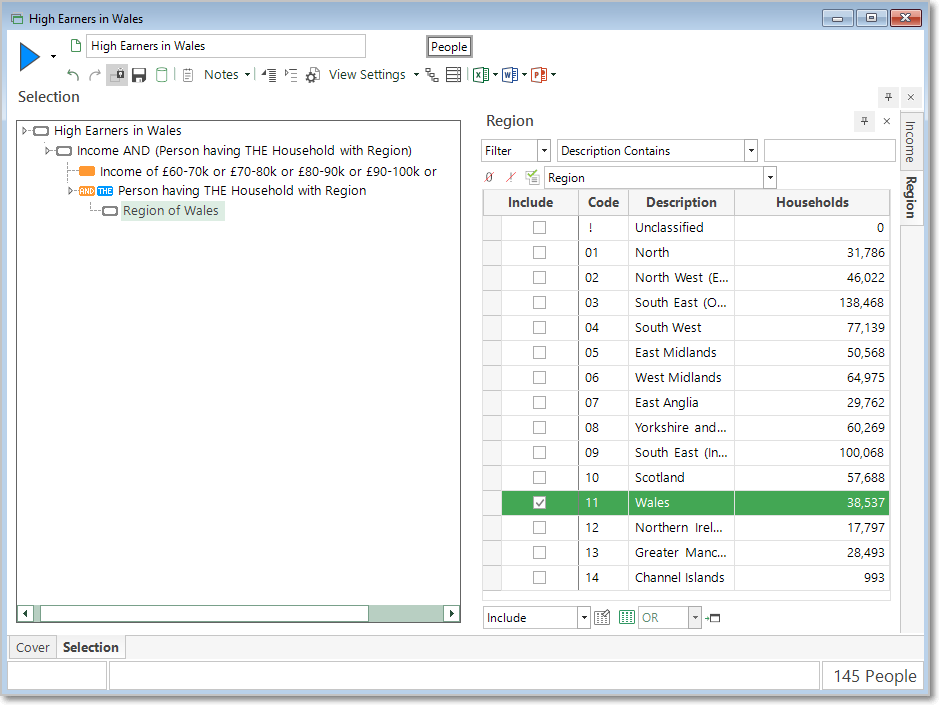Toggle the lock icon in the toolbar
The width and height of the screenshot is (939, 705).
point(117,75)
